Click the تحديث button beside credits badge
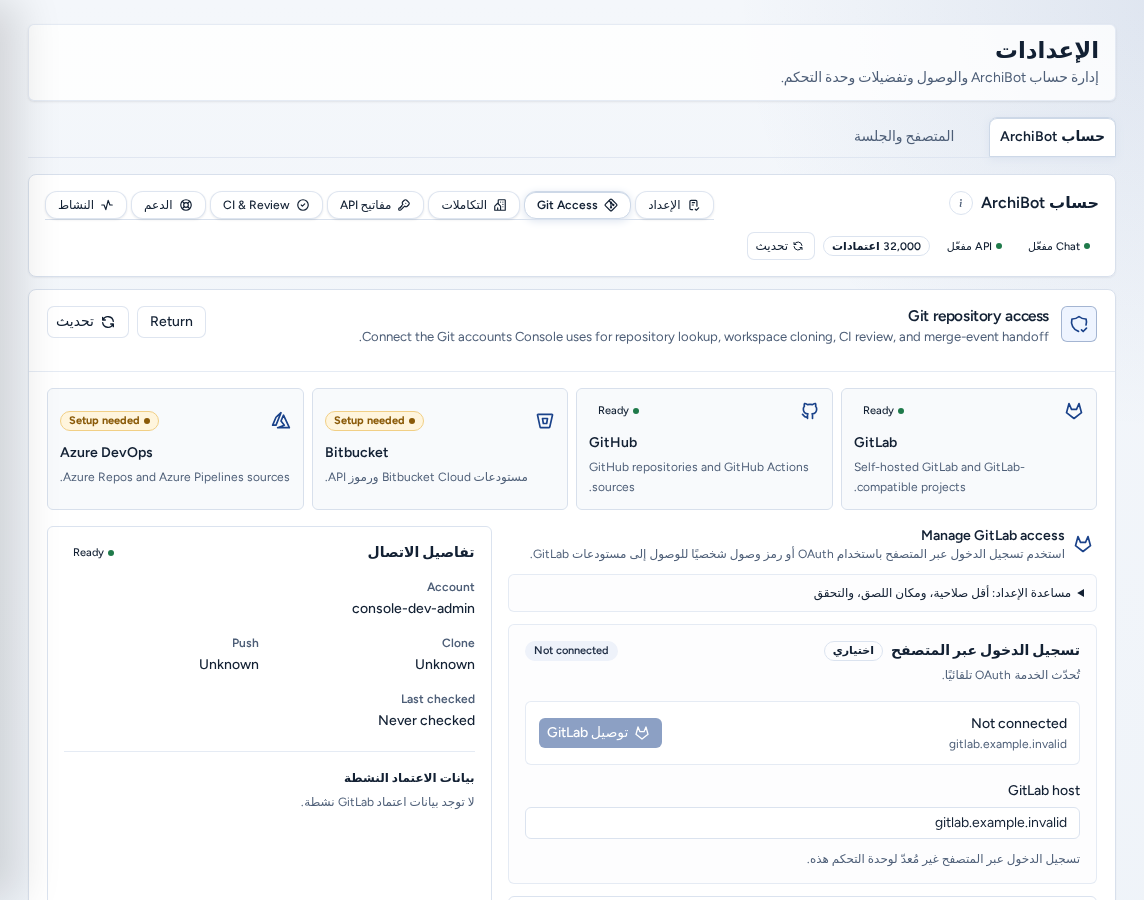 pos(780,247)
